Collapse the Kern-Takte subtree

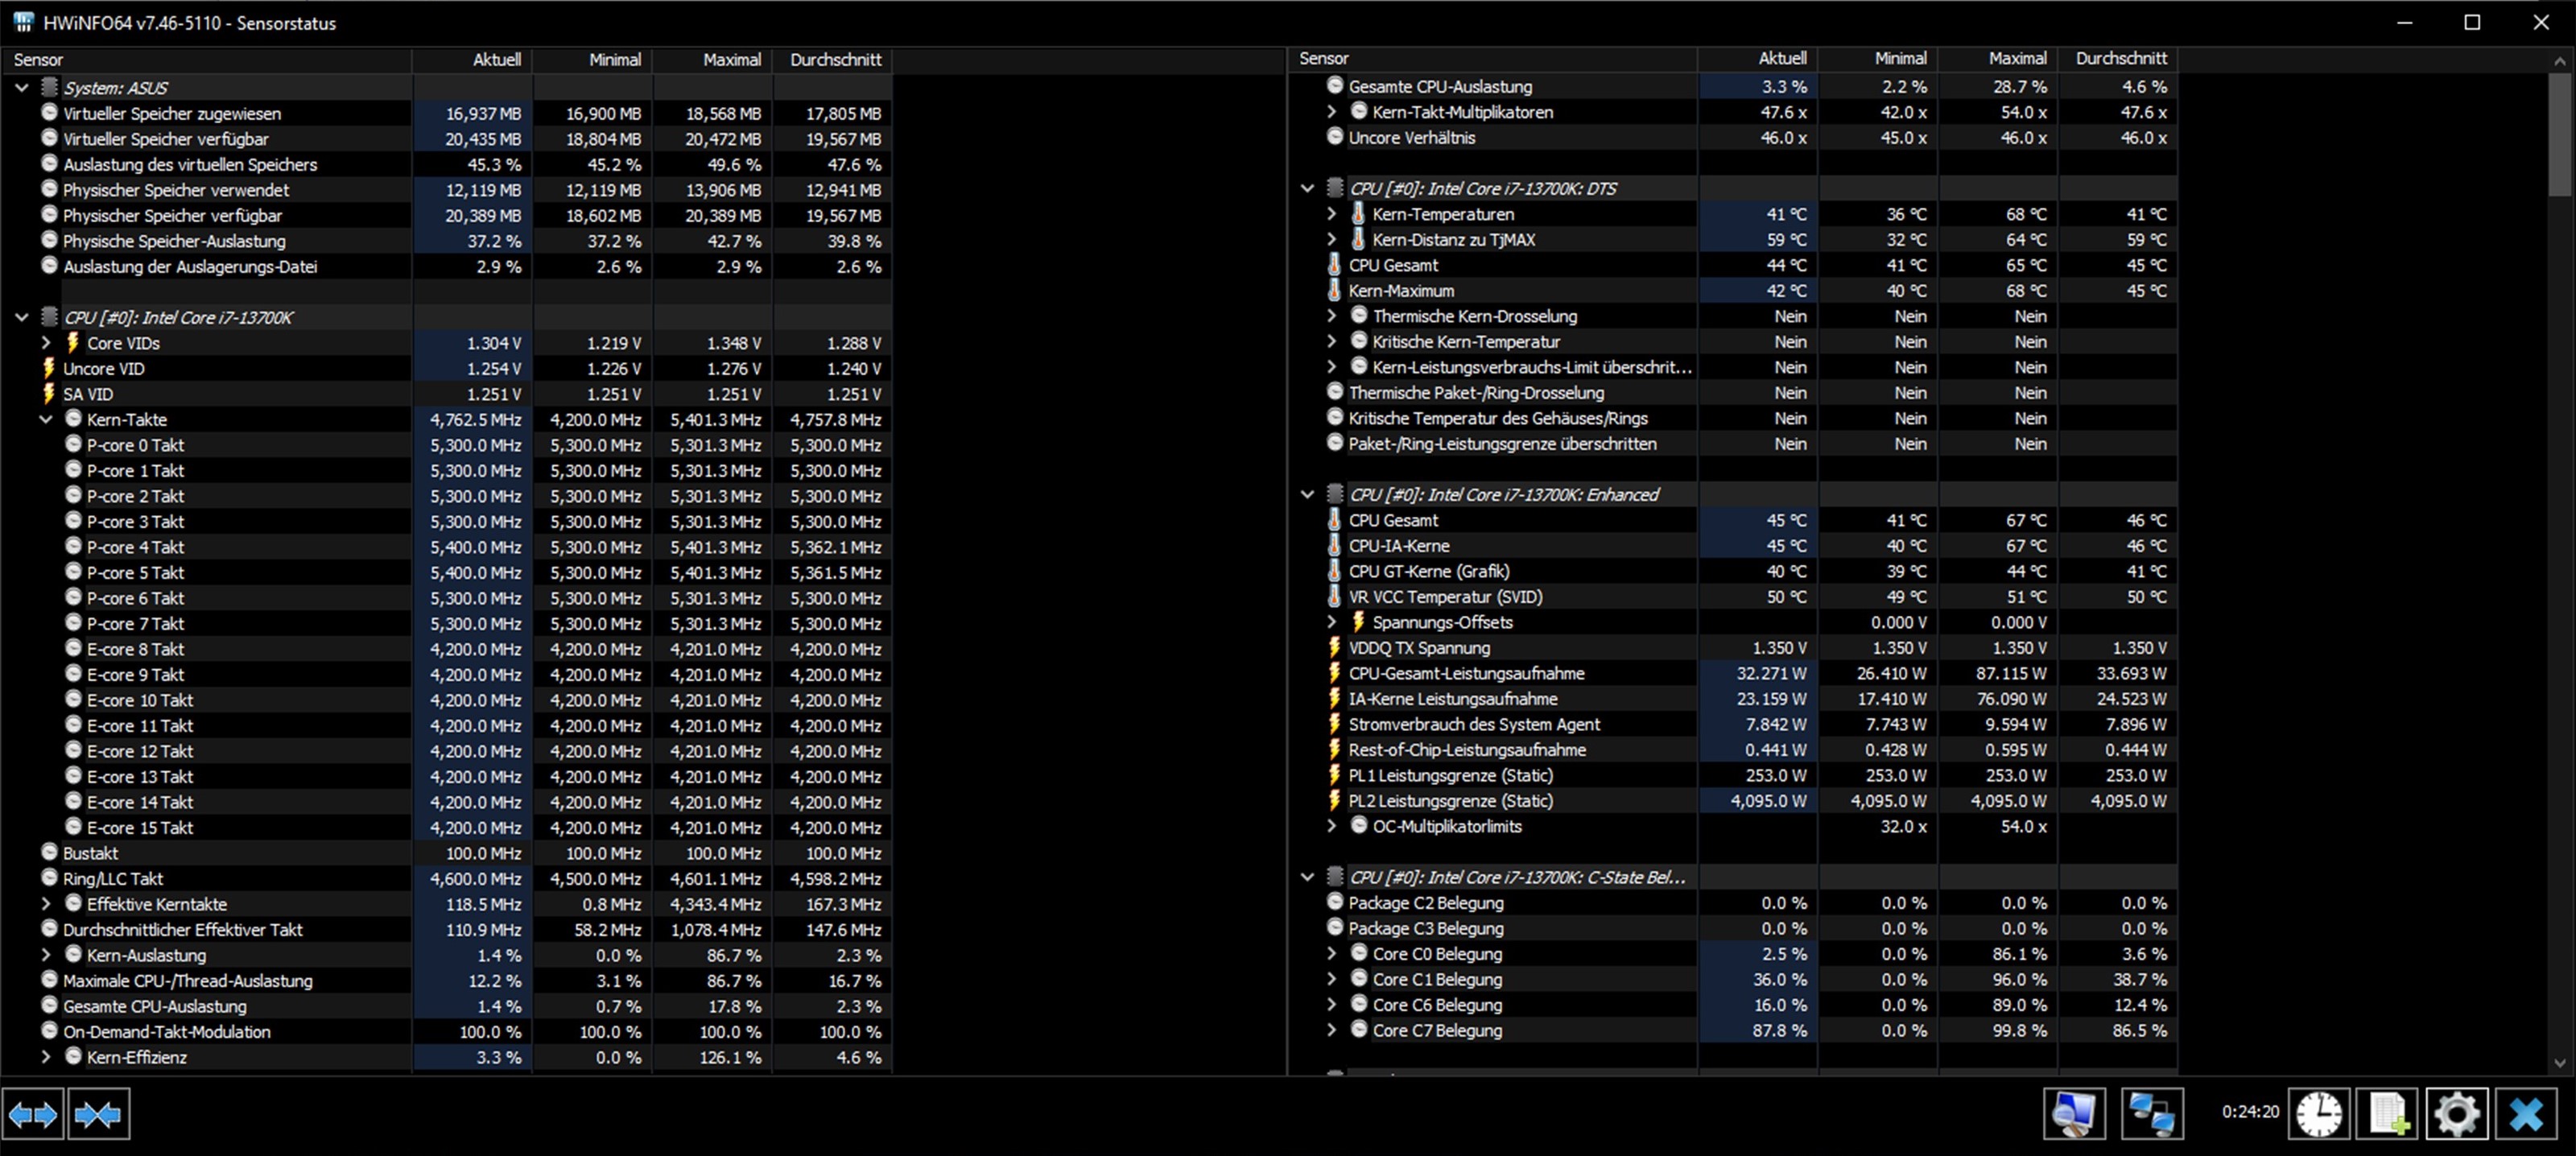(46, 419)
